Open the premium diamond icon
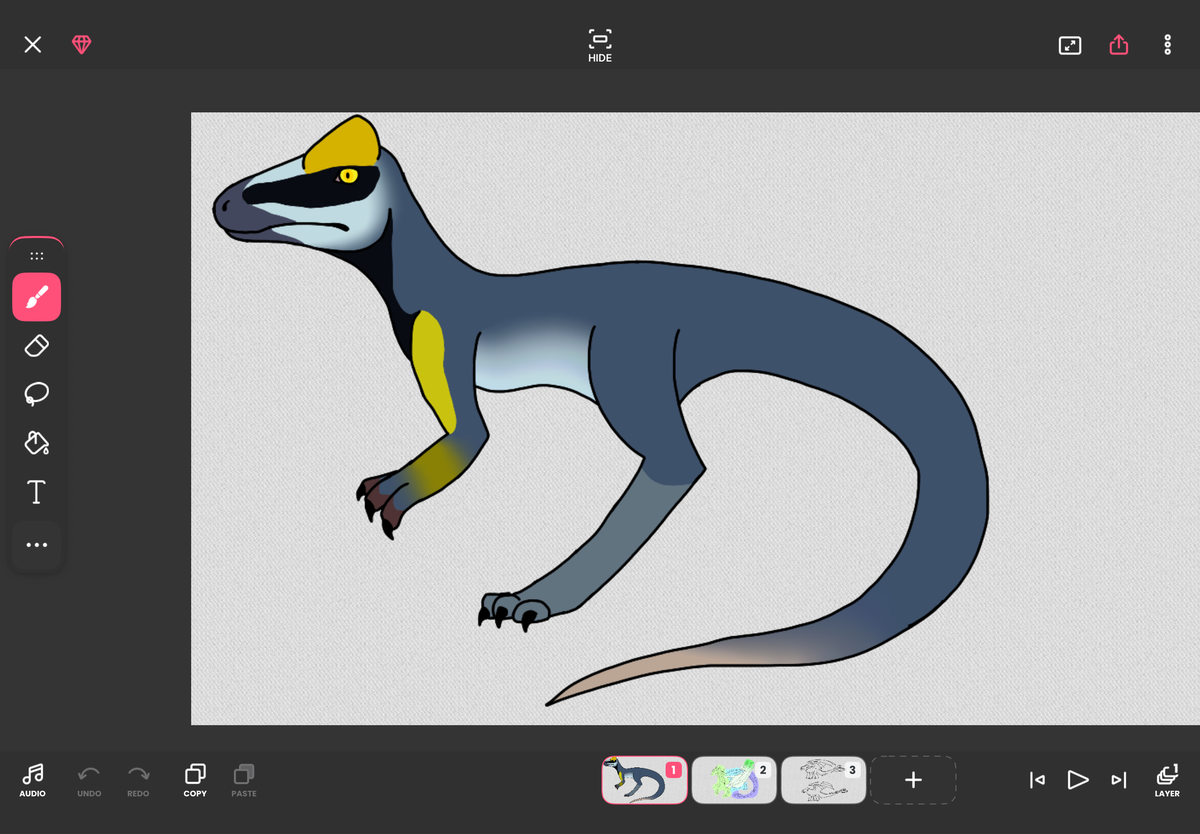 point(82,45)
